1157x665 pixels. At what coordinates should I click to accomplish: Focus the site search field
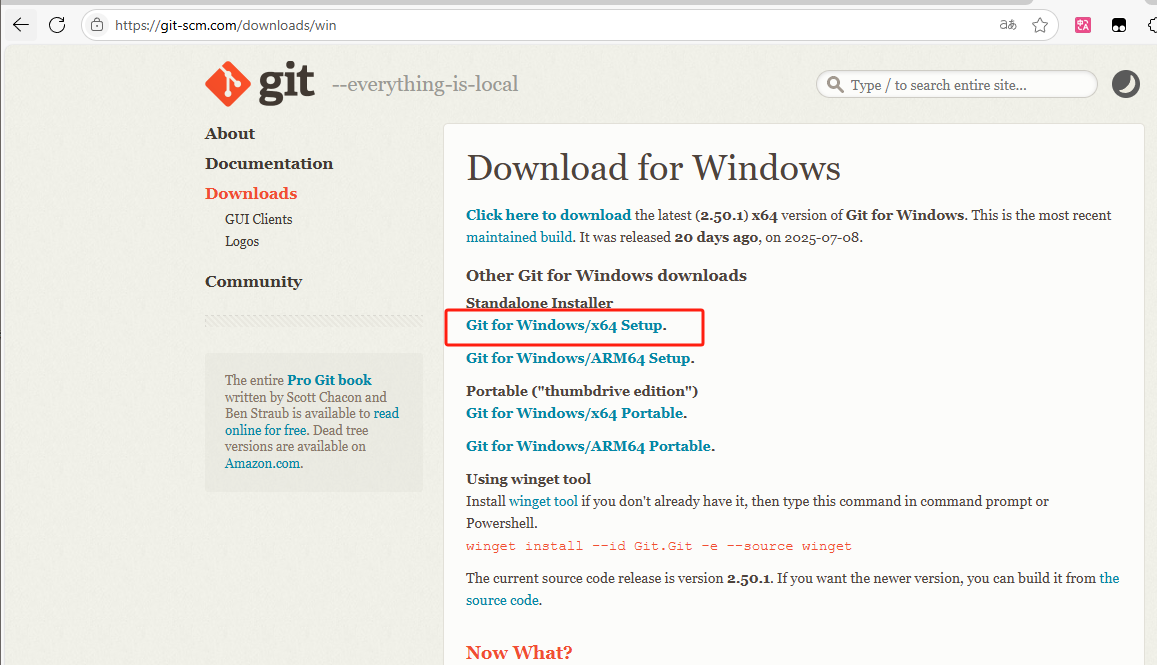point(956,84)
